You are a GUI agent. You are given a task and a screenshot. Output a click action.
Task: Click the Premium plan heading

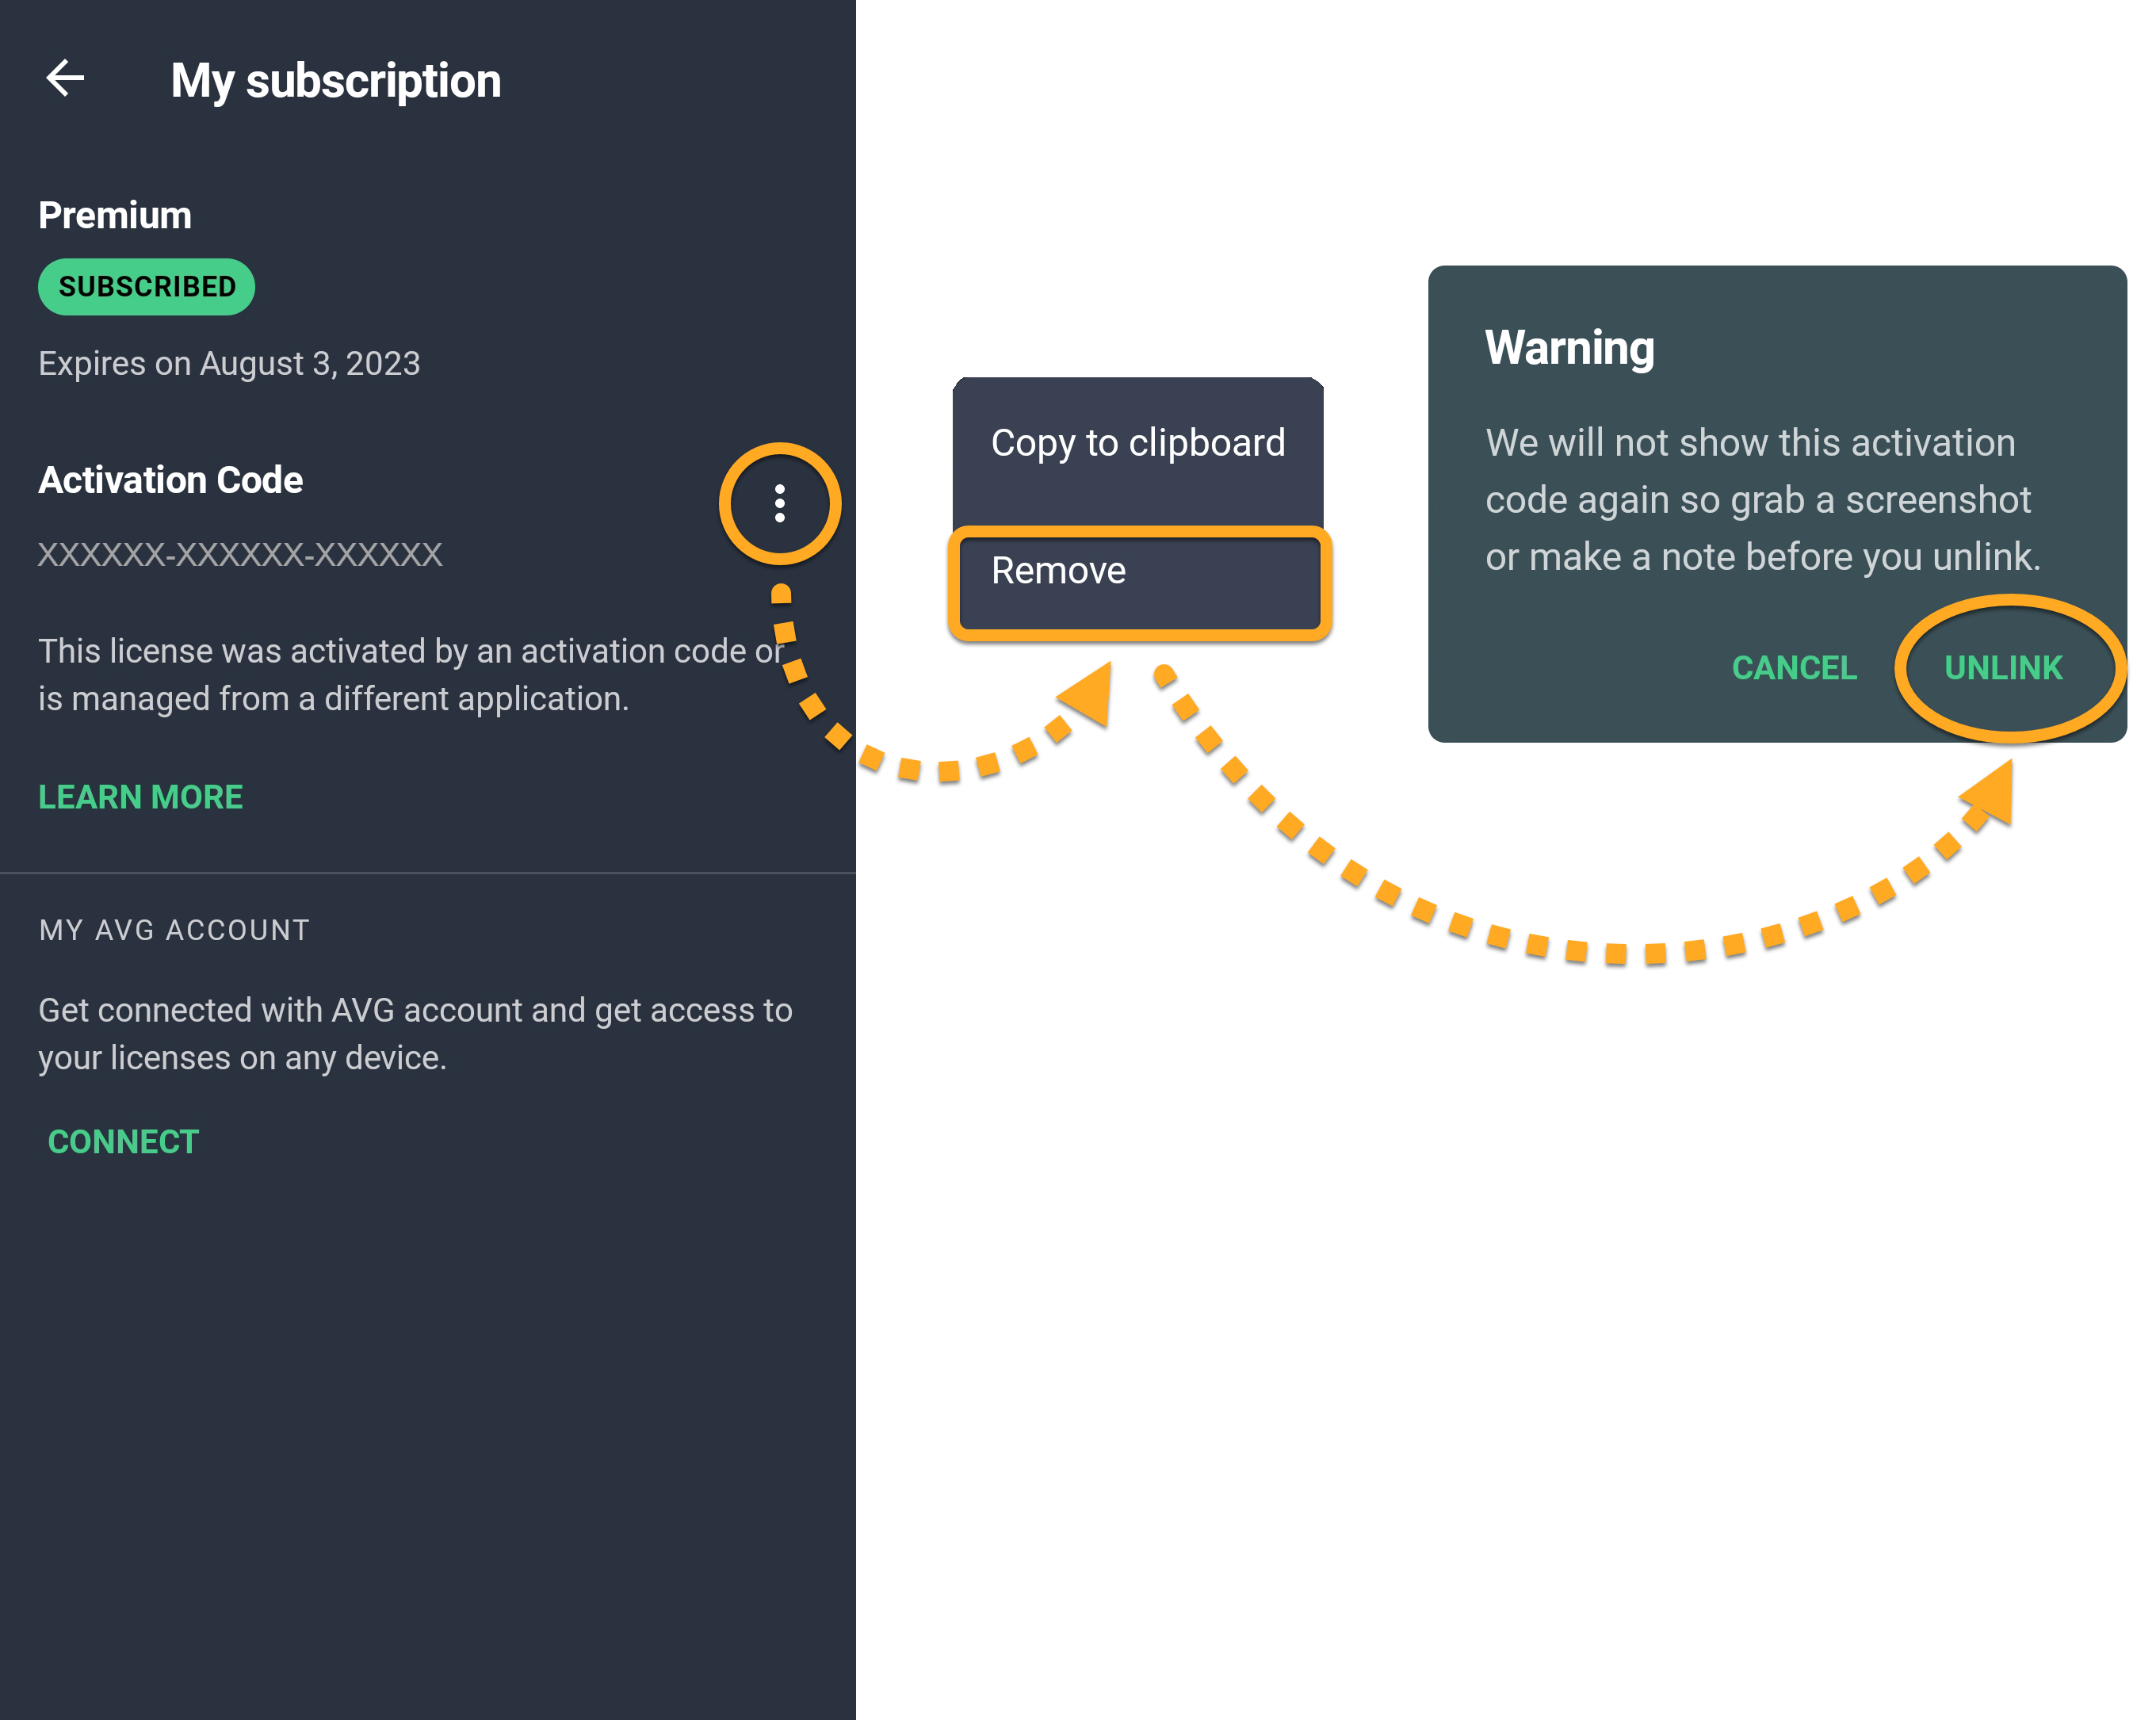(x=115, y=216)
